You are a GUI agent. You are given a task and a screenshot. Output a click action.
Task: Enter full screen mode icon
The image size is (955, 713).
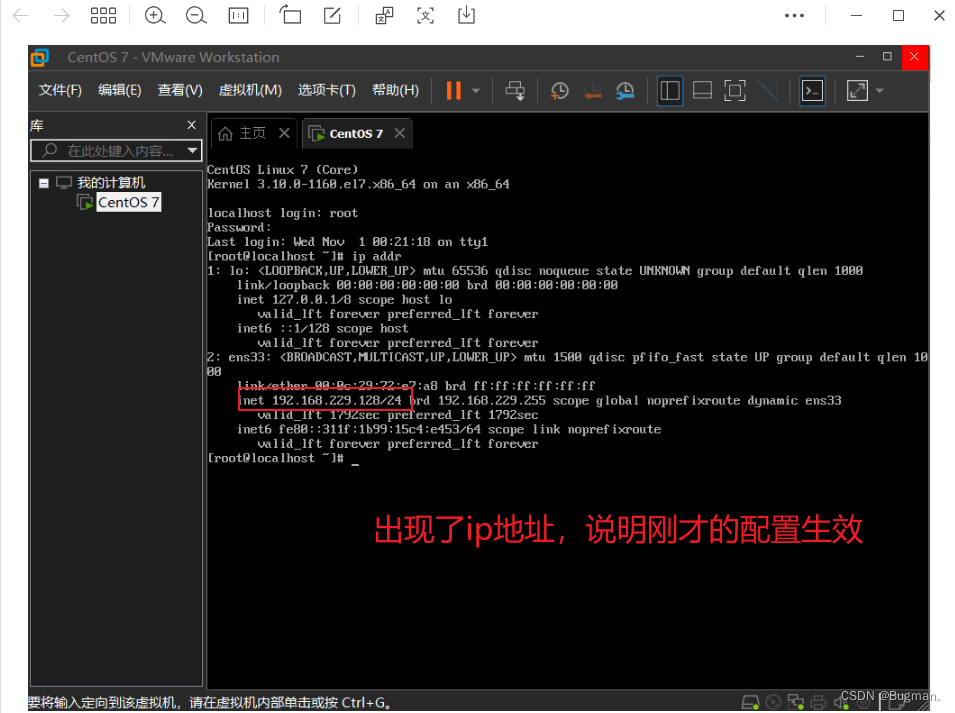[x=735, y=91]
